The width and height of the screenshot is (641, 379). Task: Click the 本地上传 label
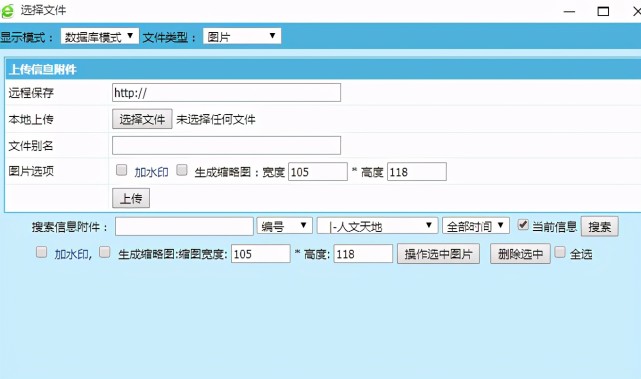pos(31,119)
